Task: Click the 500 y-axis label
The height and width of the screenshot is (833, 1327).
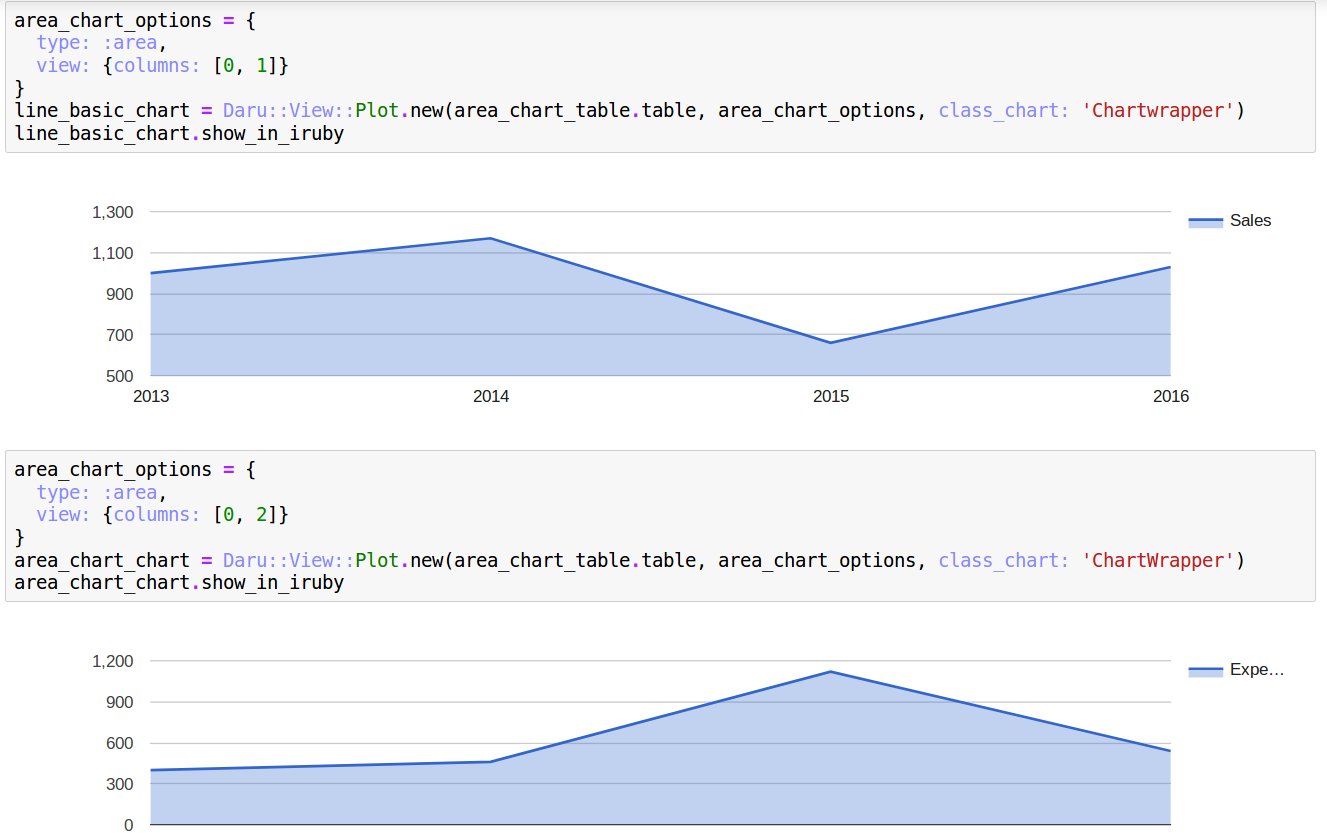Action: coord(119,376)
